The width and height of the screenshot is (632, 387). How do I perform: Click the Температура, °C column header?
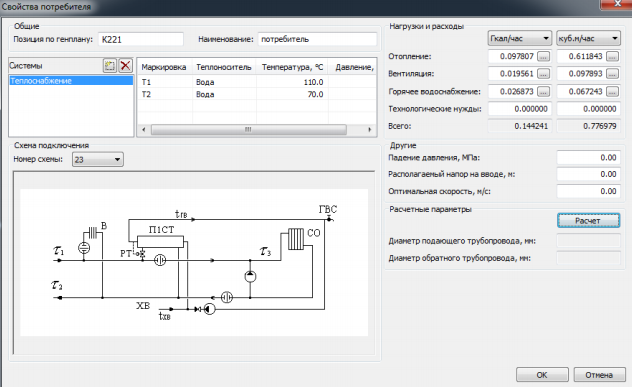click(x=292, y=67)
